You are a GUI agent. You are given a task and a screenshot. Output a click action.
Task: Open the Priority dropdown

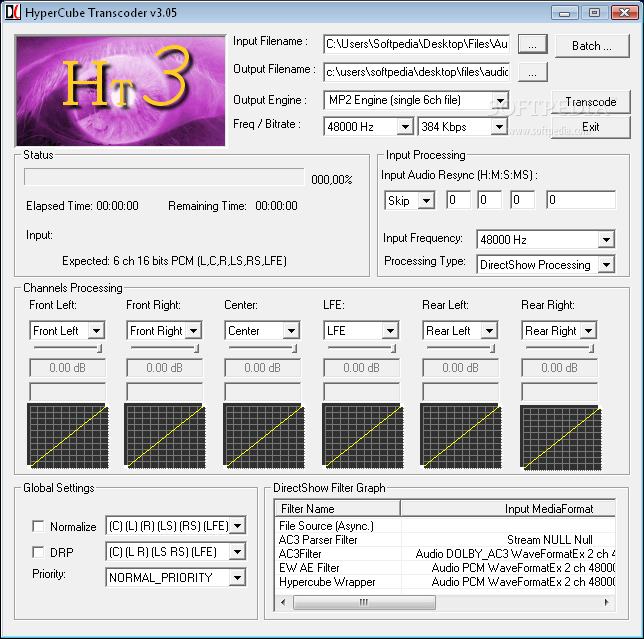237,577
